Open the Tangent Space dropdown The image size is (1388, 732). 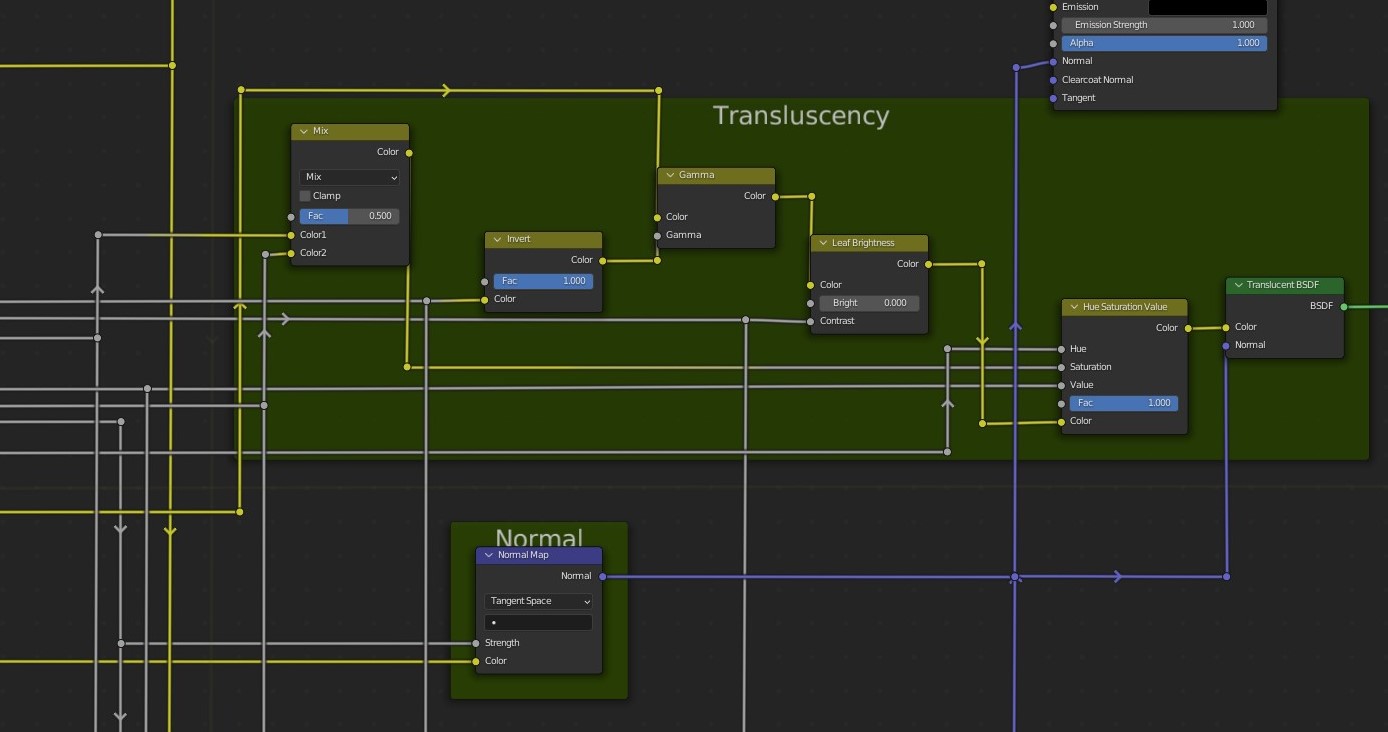tap(538, 601)
